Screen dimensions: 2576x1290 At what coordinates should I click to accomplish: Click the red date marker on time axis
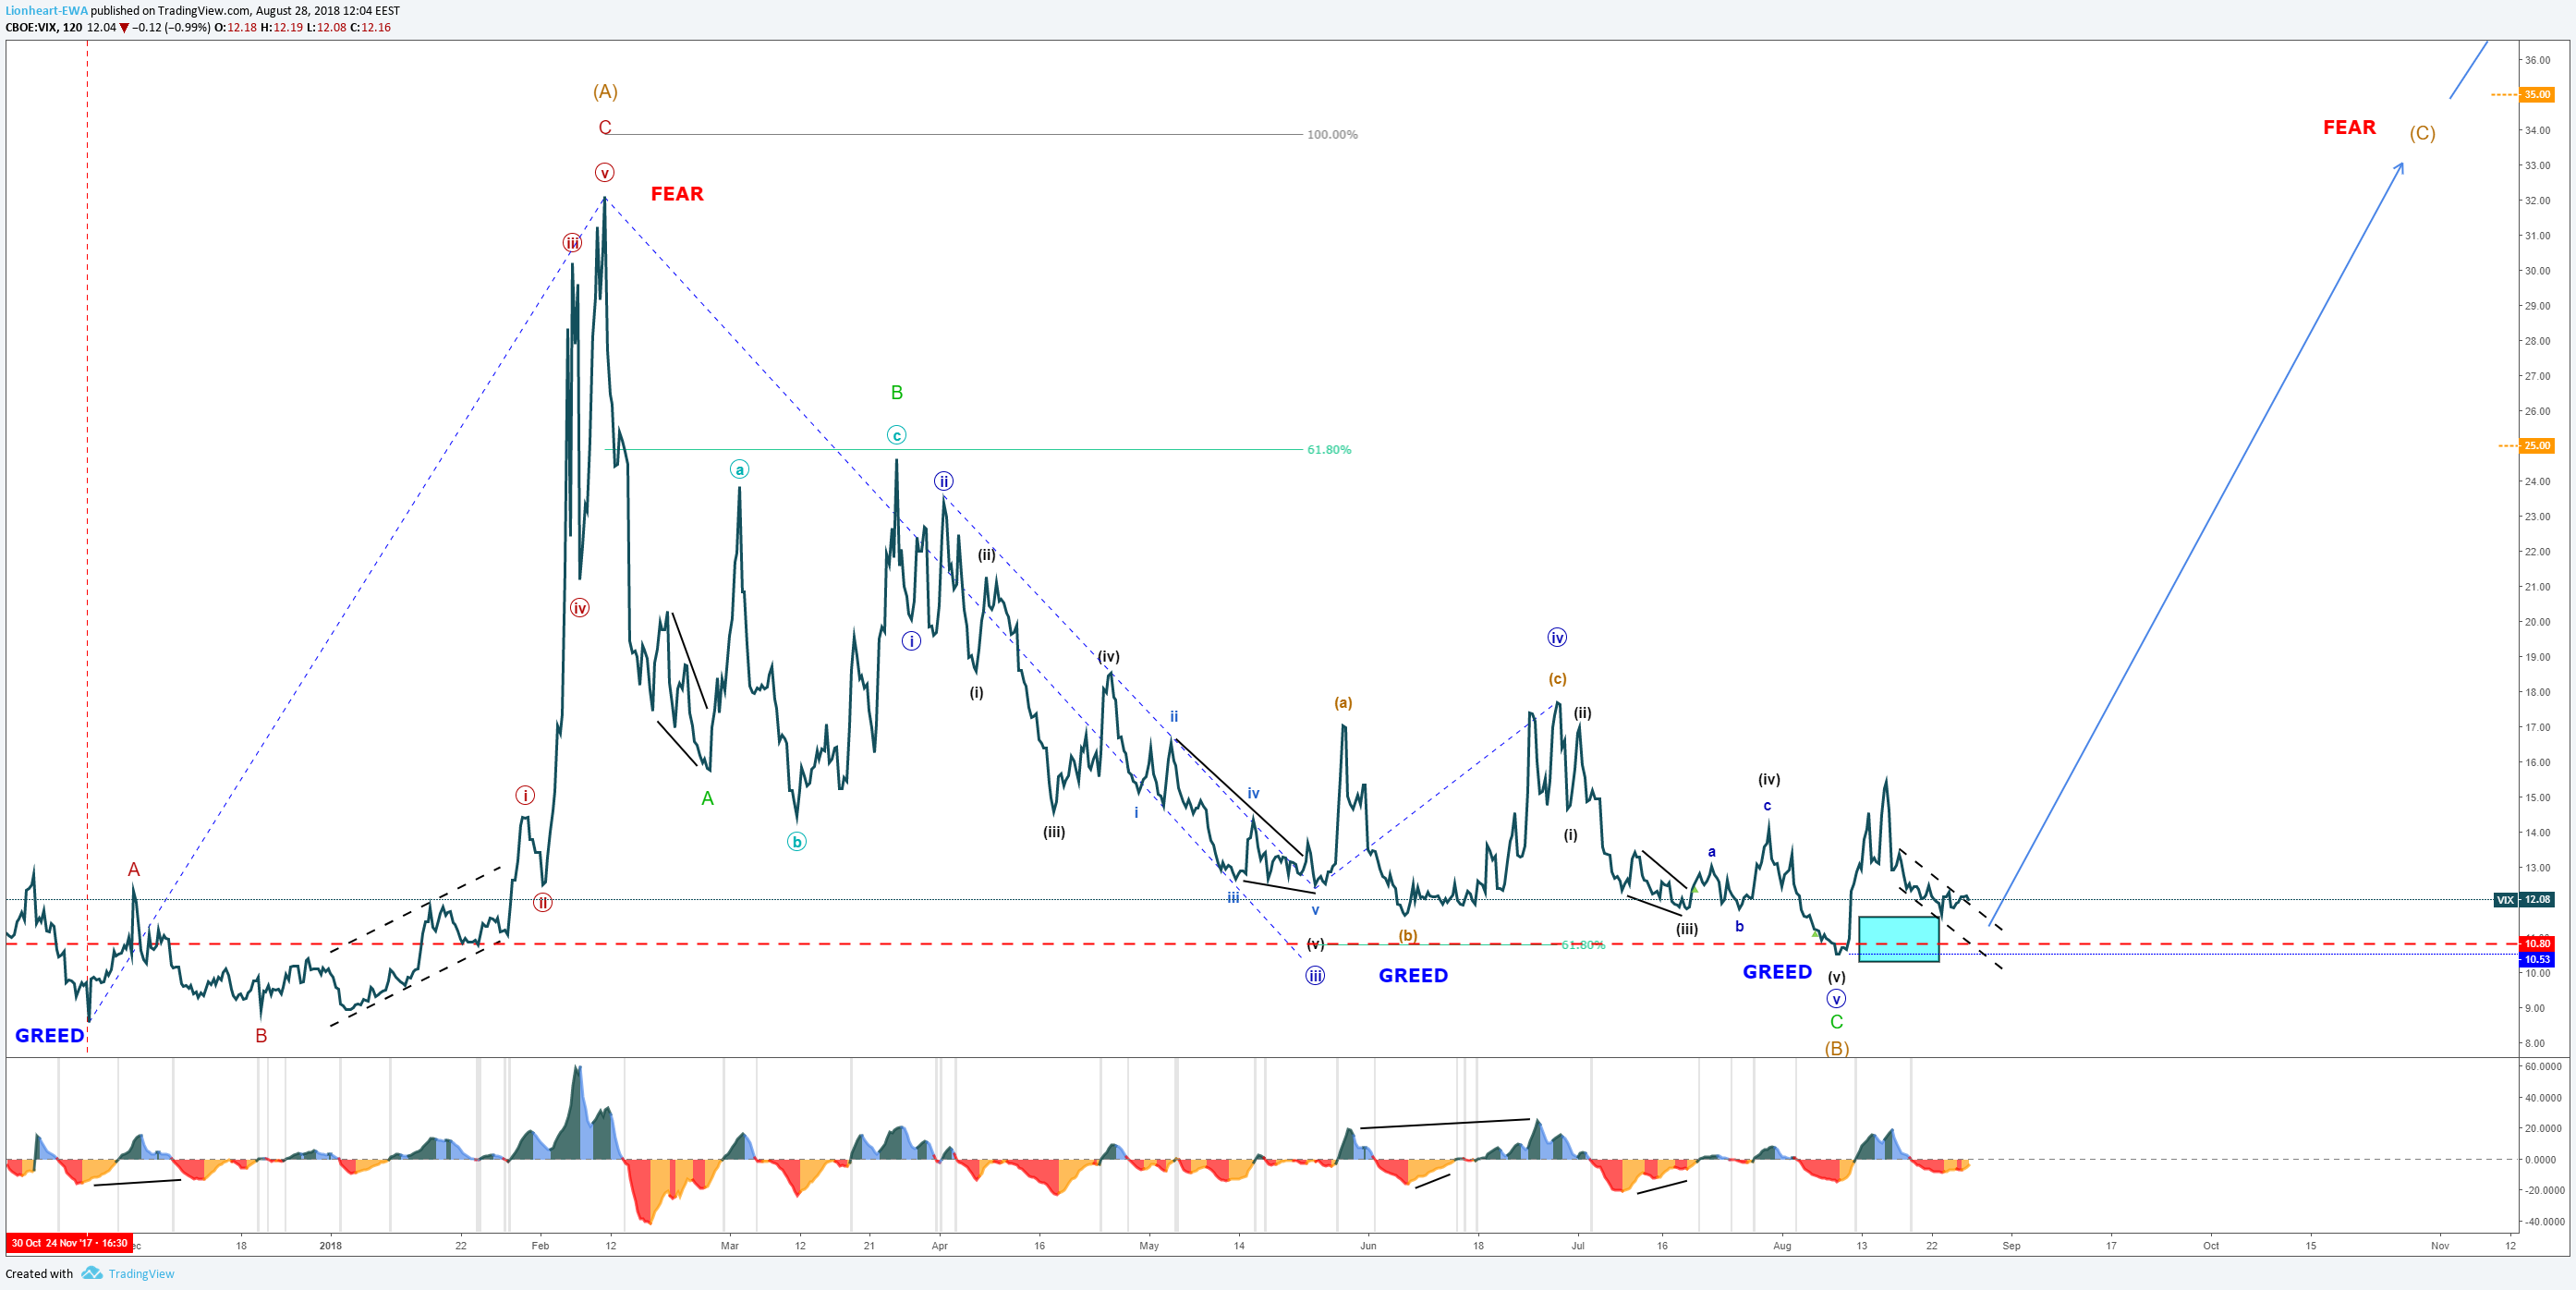point(69,1243)
